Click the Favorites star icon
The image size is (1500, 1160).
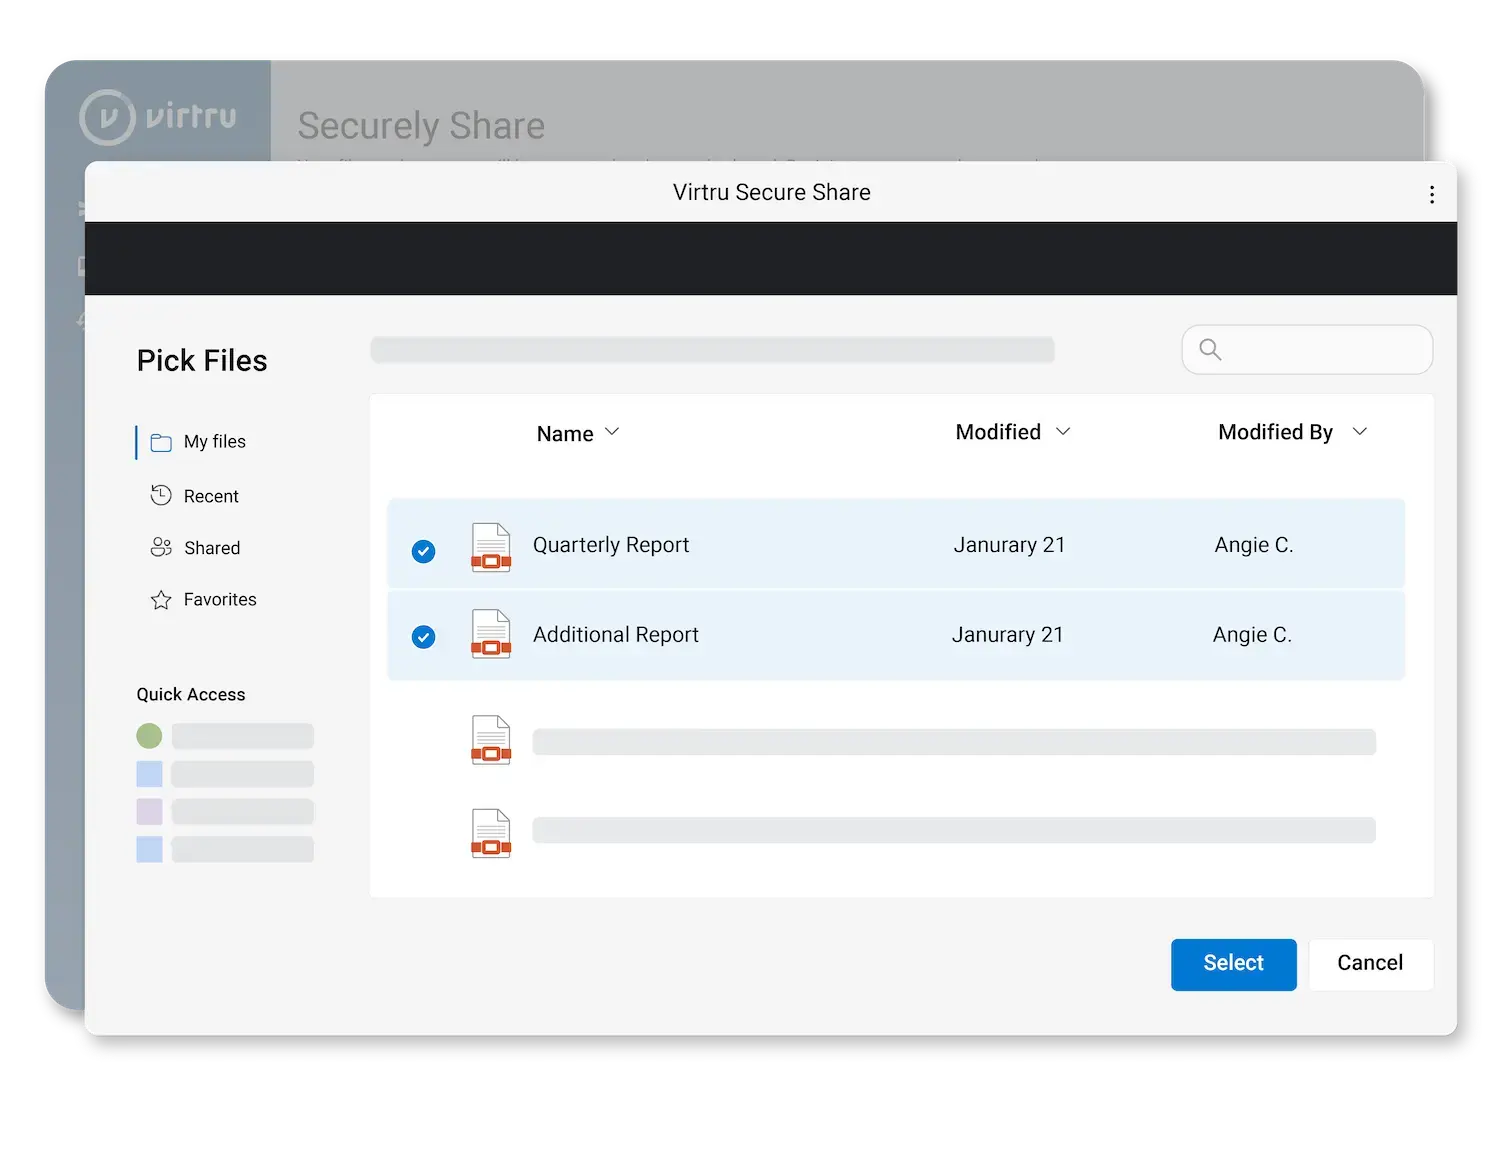pyautogui.click(x=161, y=599)
